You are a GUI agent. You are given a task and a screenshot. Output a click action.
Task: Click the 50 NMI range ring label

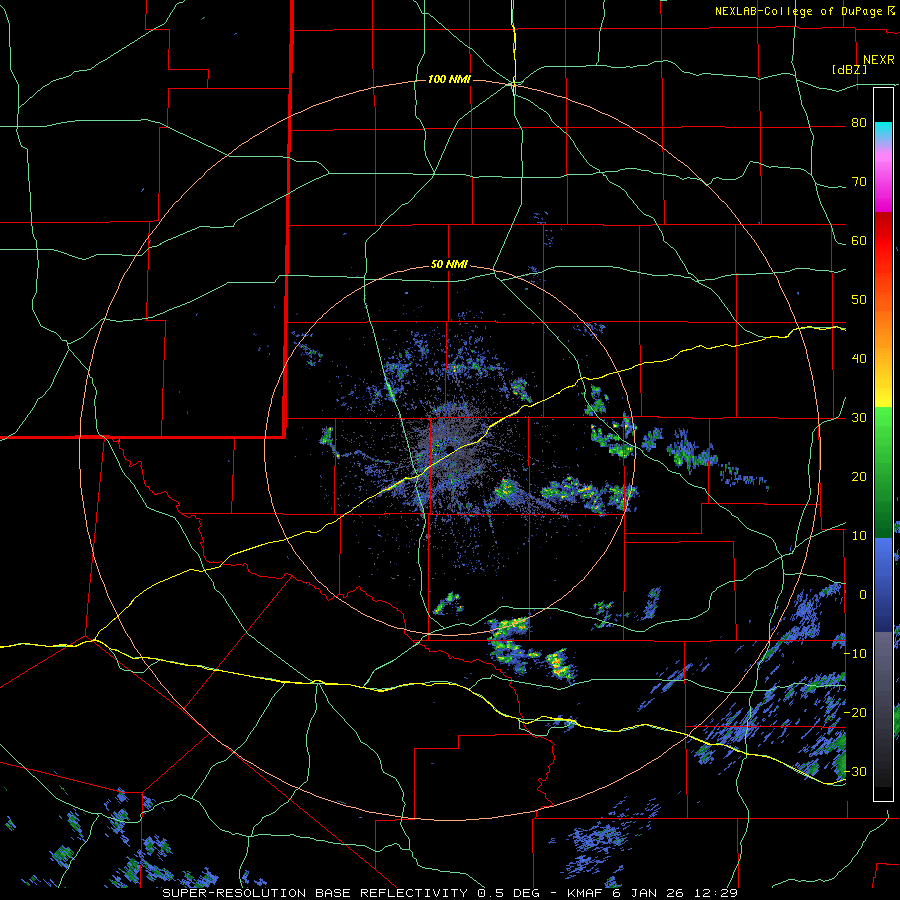[x=449, y=265]
